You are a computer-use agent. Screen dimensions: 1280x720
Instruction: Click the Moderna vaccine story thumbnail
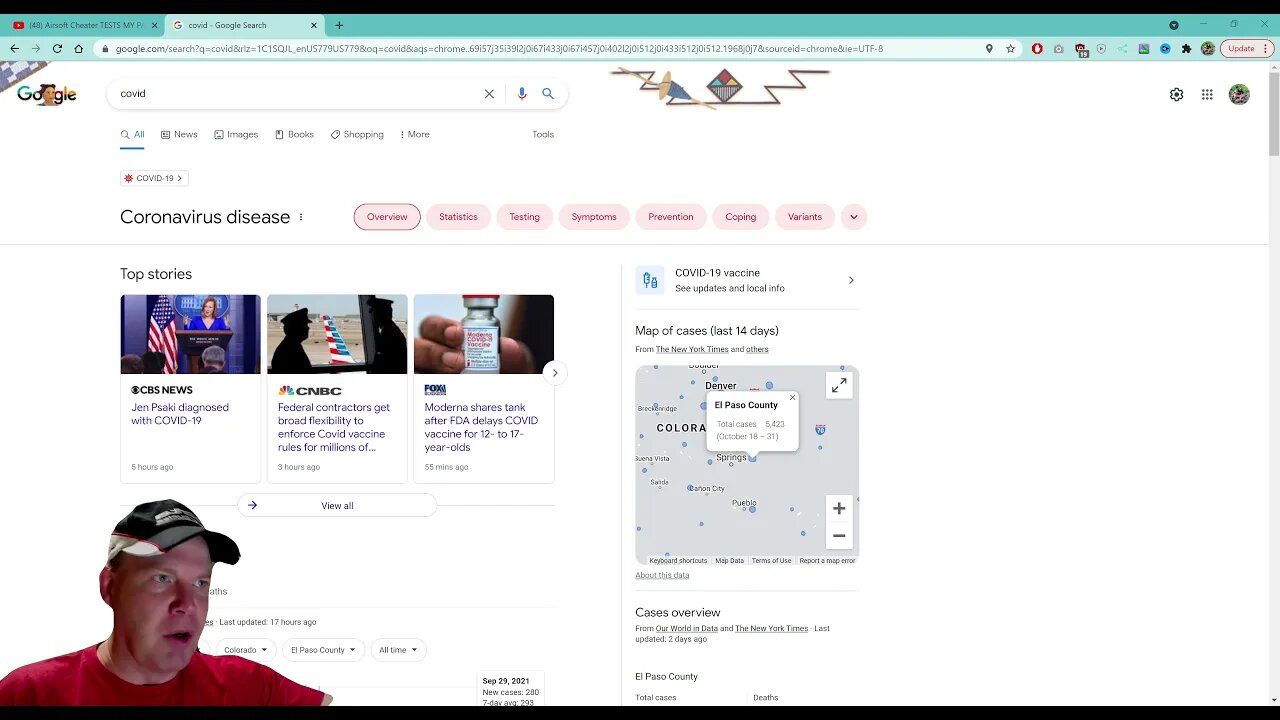pos(484,334)
